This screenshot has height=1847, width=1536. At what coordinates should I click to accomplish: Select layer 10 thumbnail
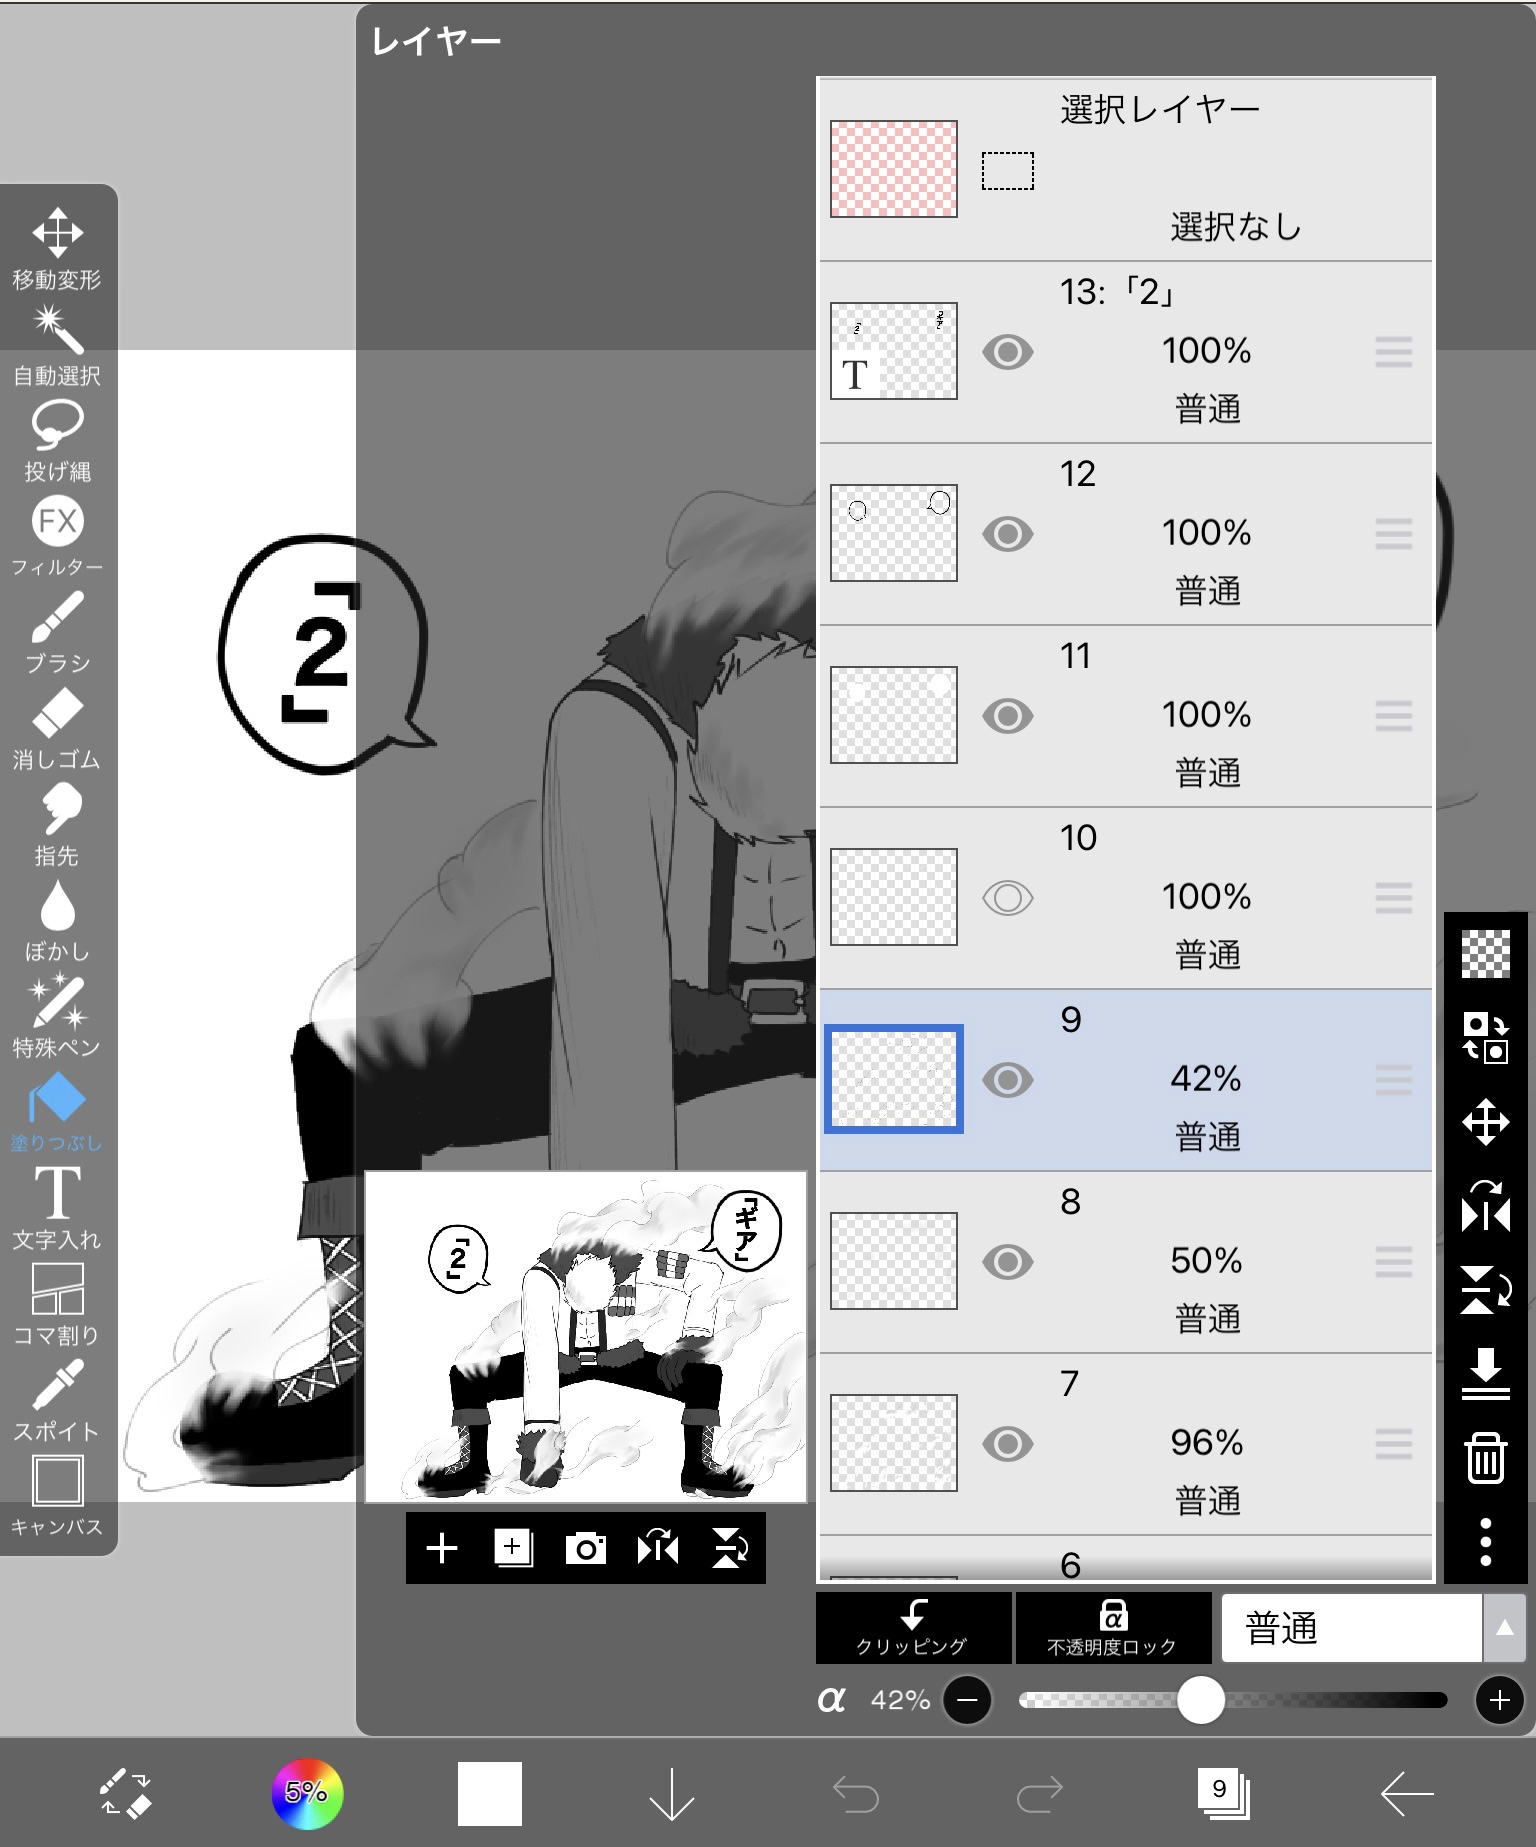tap(894, 897)
